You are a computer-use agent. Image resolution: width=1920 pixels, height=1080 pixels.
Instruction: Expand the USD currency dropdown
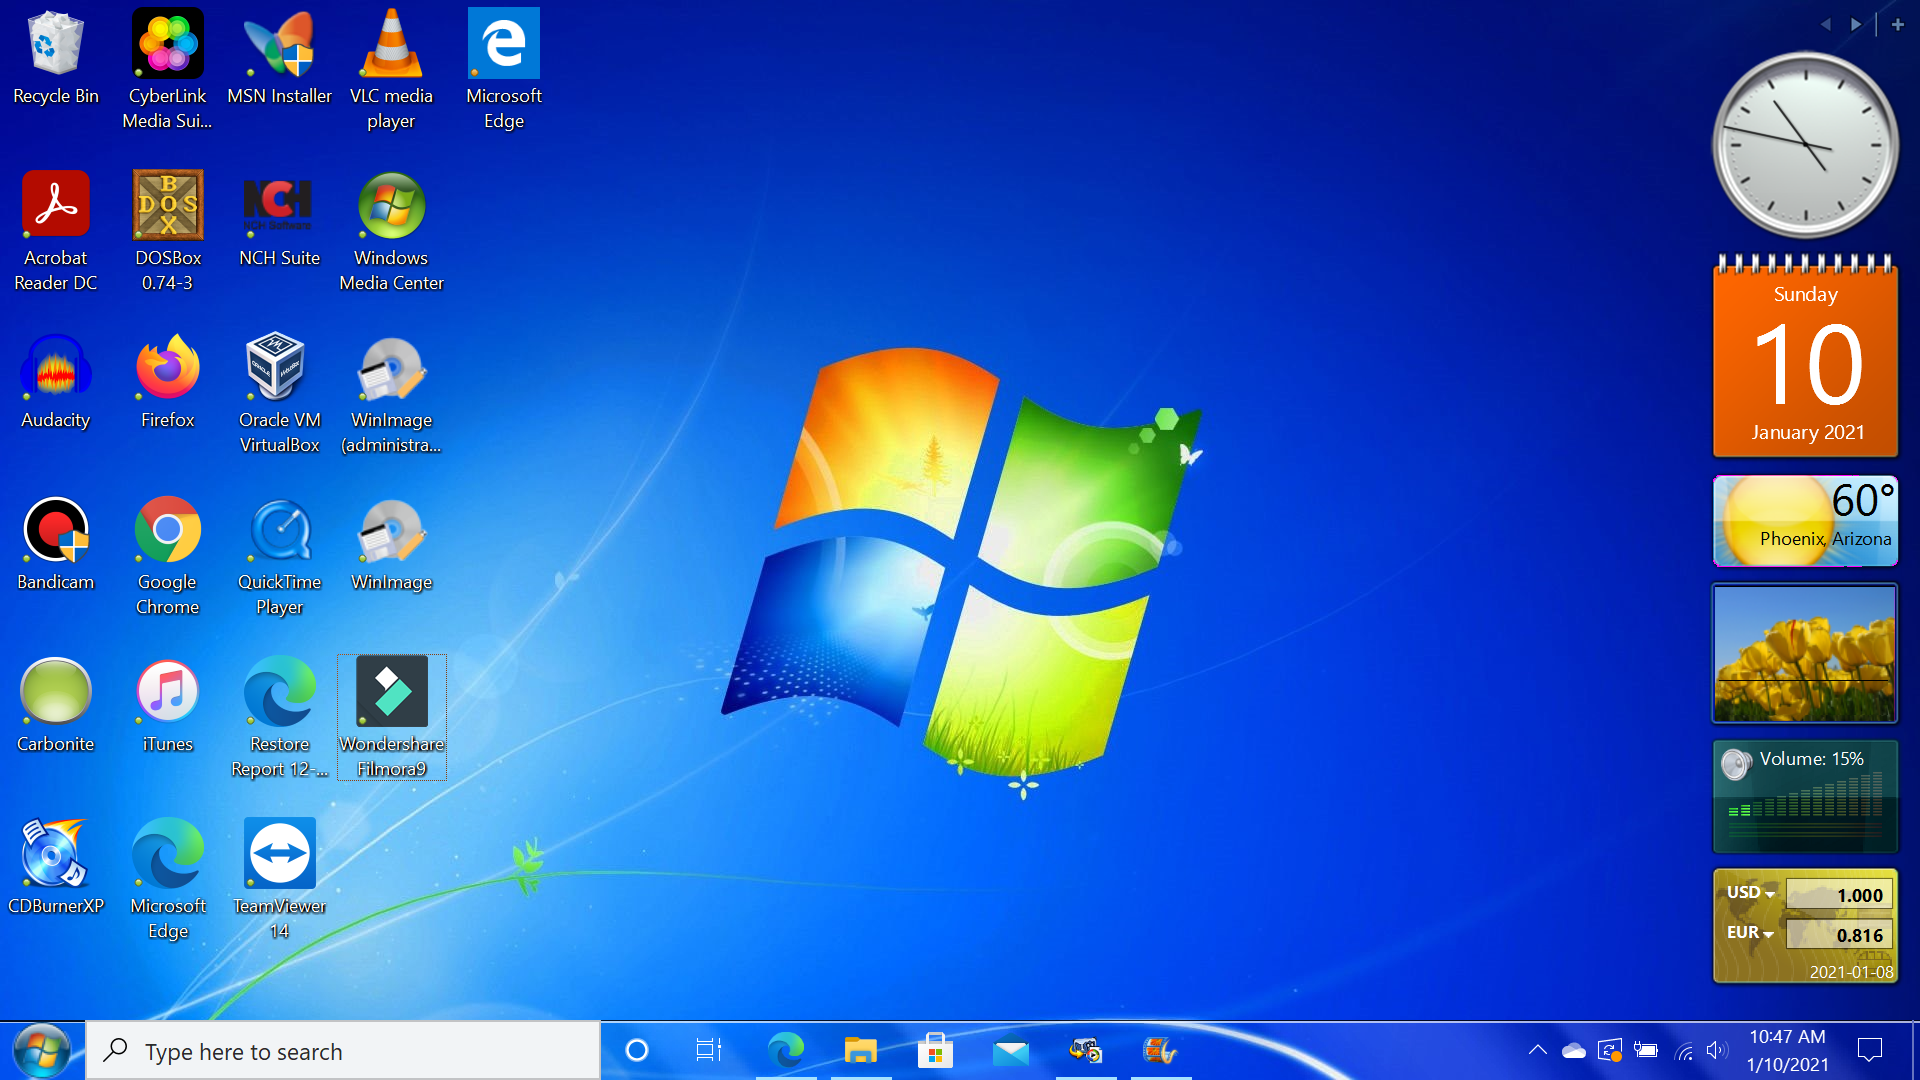pos(1751,892)
